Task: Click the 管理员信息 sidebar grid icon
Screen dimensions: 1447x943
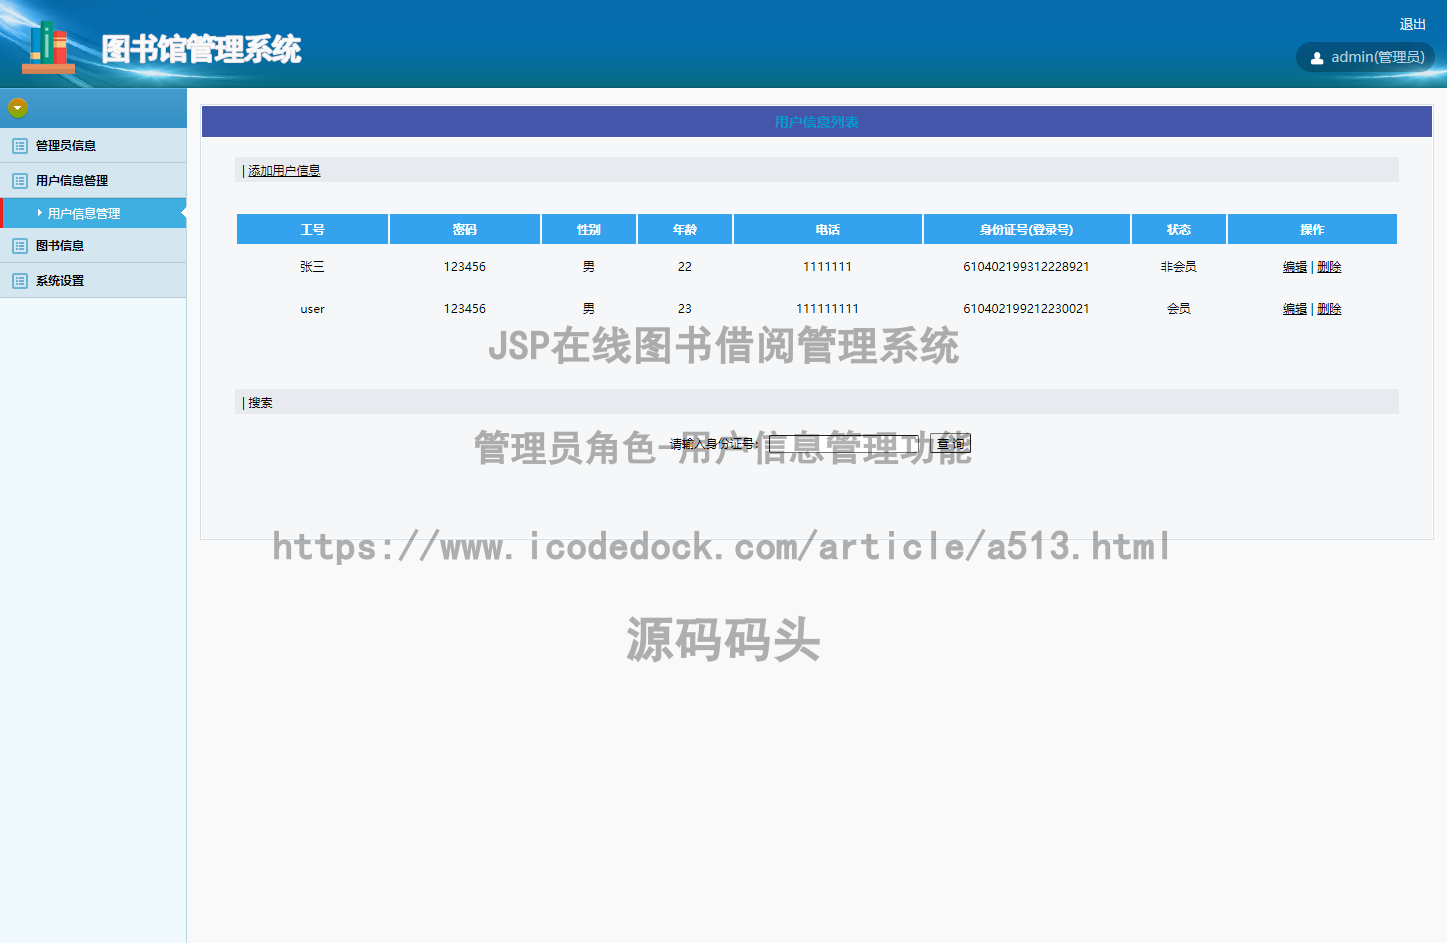Action: pyautogui.click(x=20, y=145)
